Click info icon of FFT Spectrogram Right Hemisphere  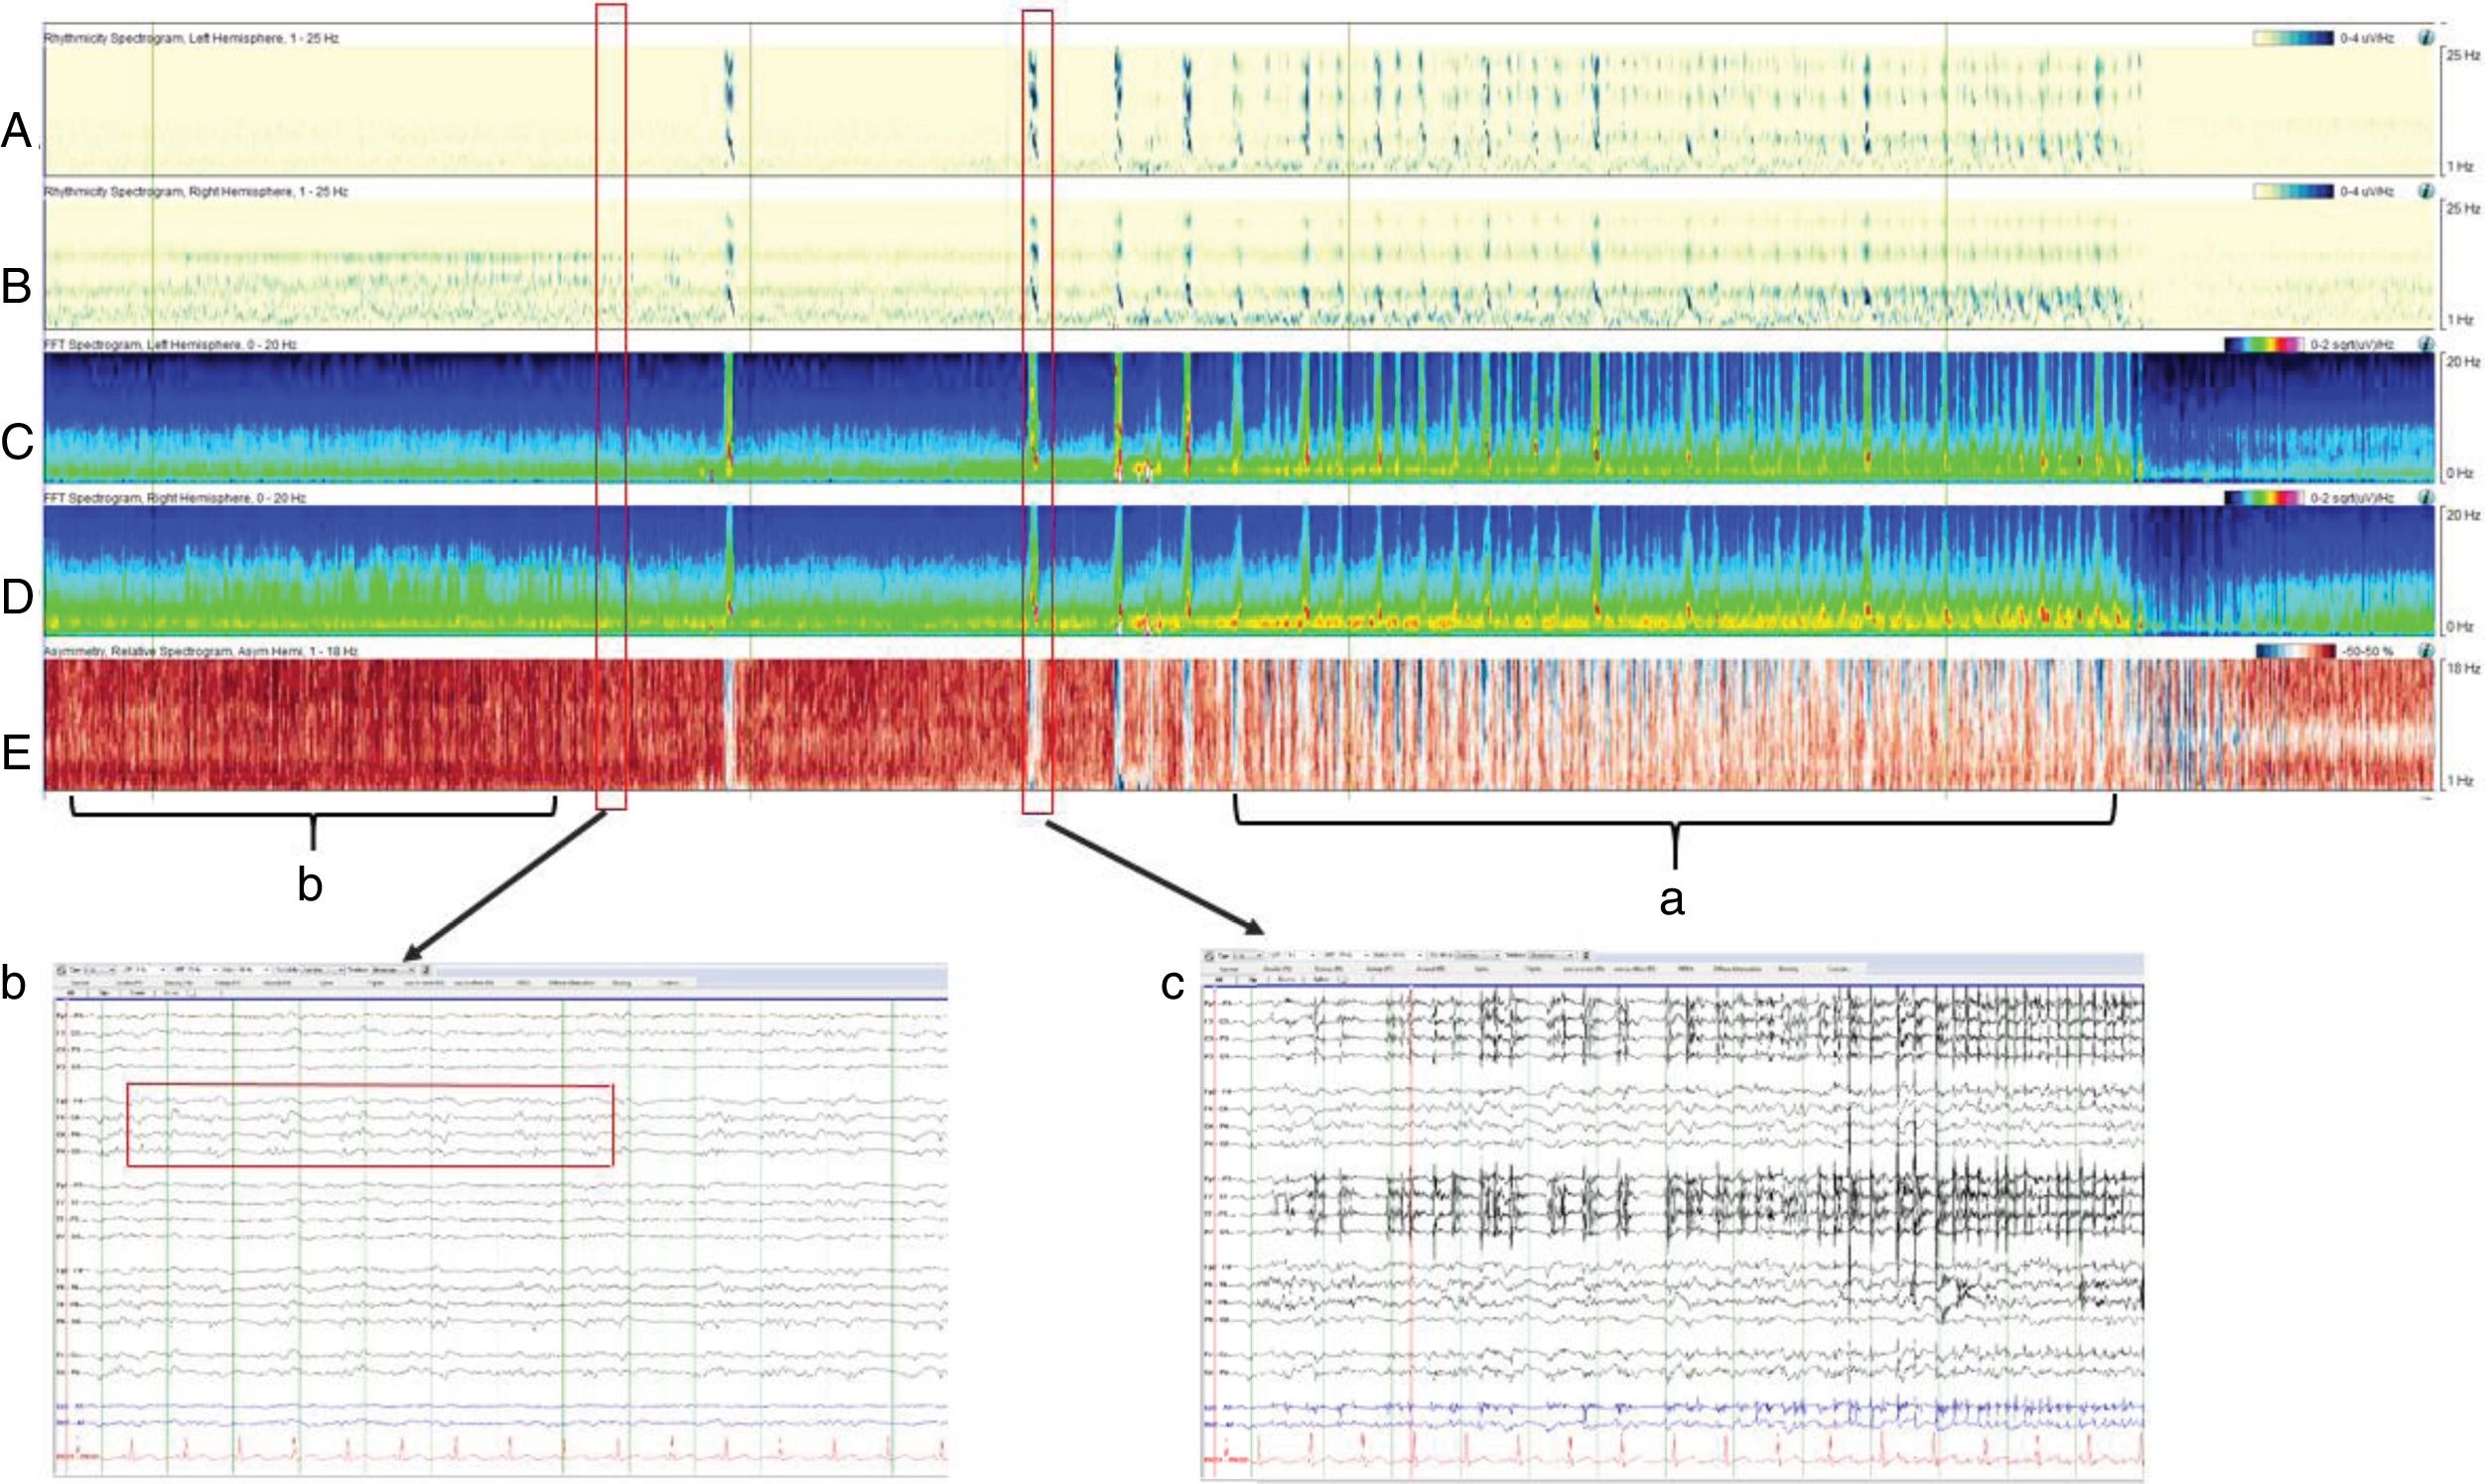pyautogui.click(x=2425, y=497)
